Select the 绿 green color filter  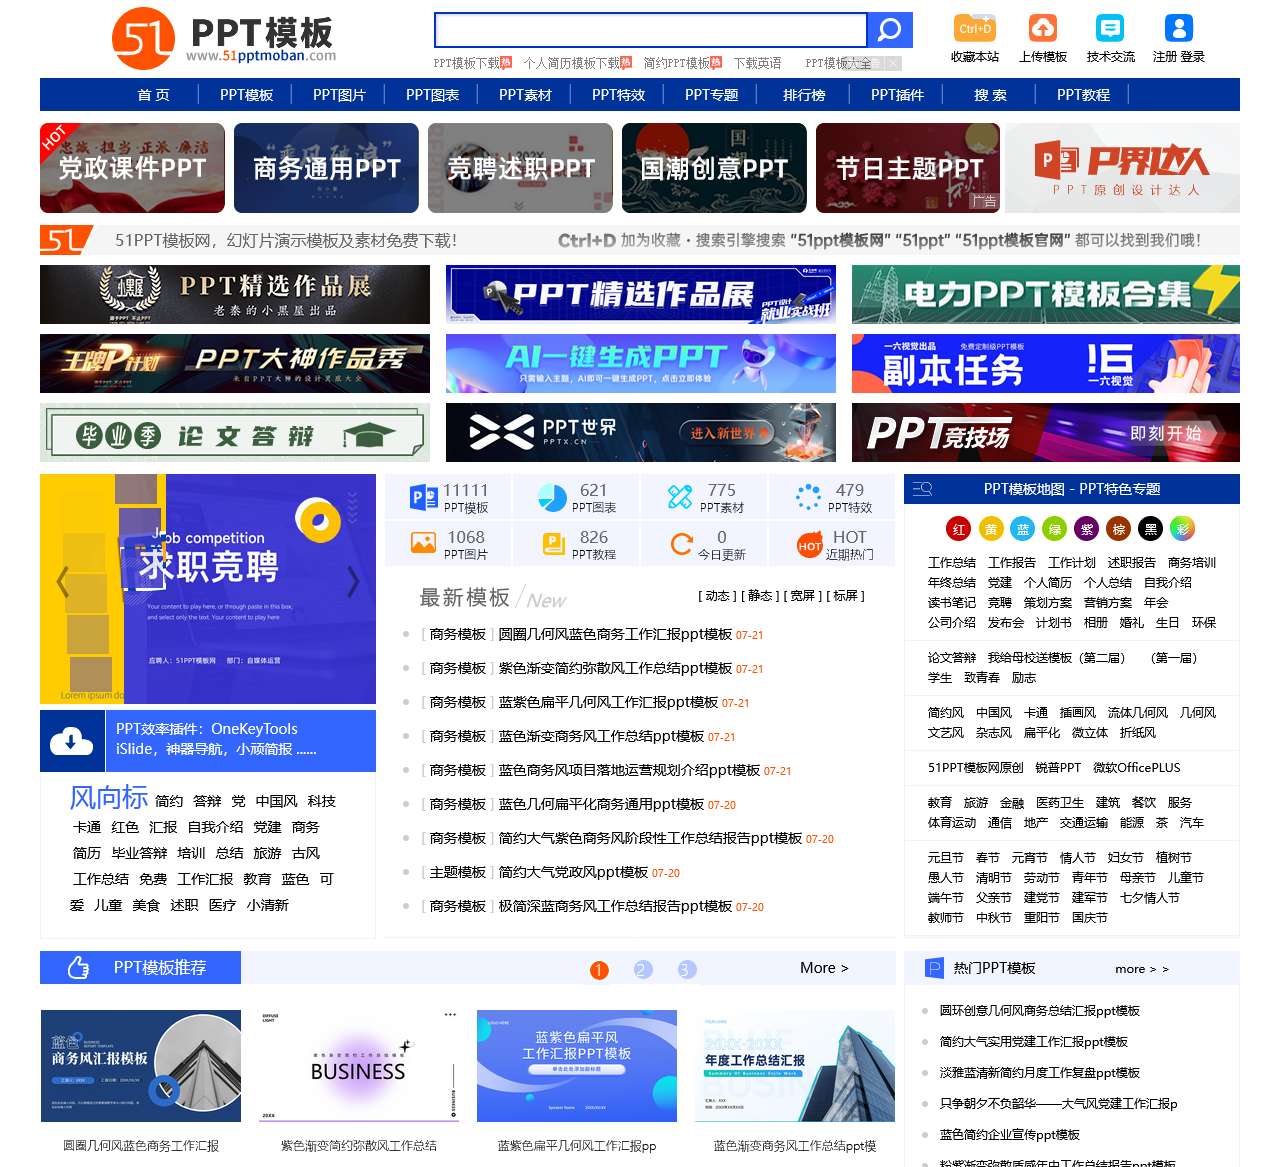(x=1055, y=529)
